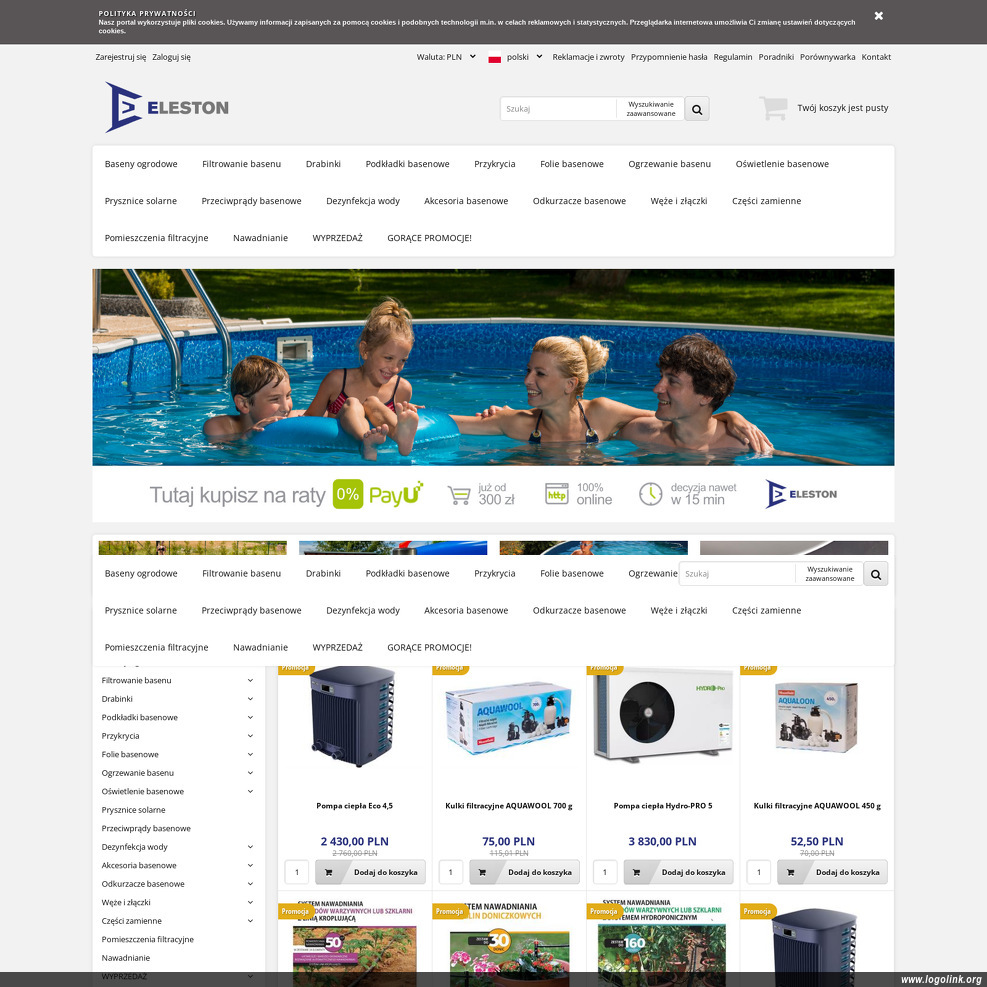Viewport: 987px width, 987px height.
Task: Open the Regulamin link
Action: click(x=733, y=57)
